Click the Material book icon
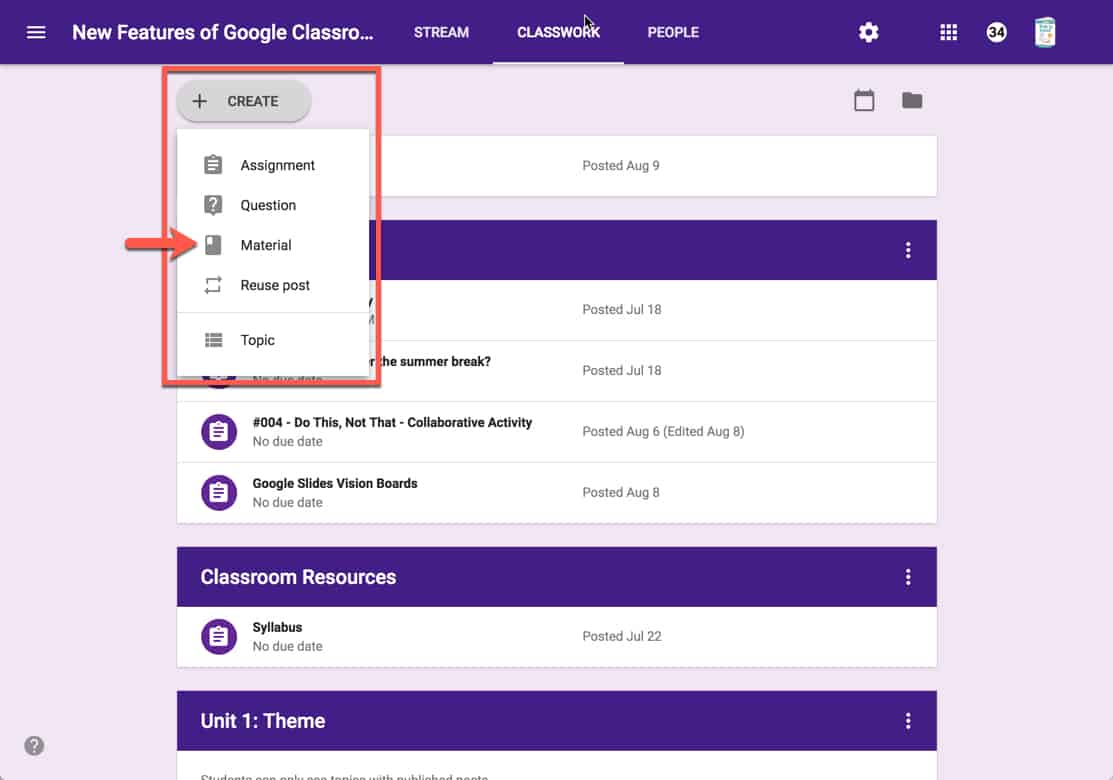The height and width of the screenshot is (780, 1113). [x=213, y=245]
